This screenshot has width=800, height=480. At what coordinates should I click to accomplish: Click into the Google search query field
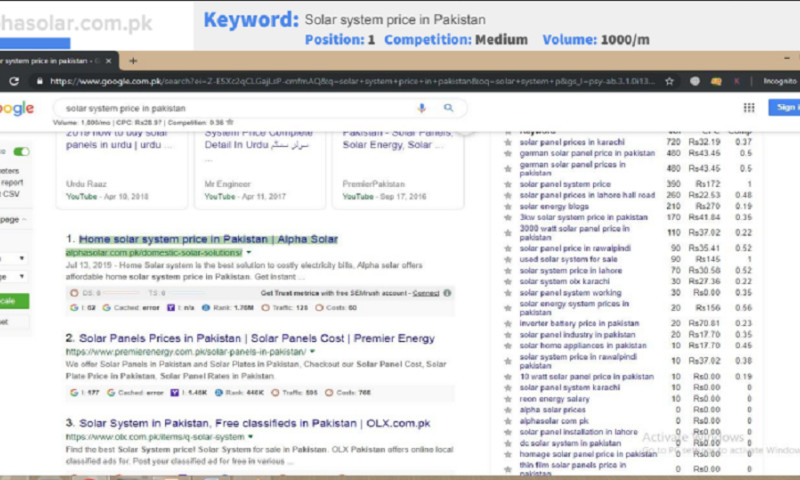(x=230, y=108)
